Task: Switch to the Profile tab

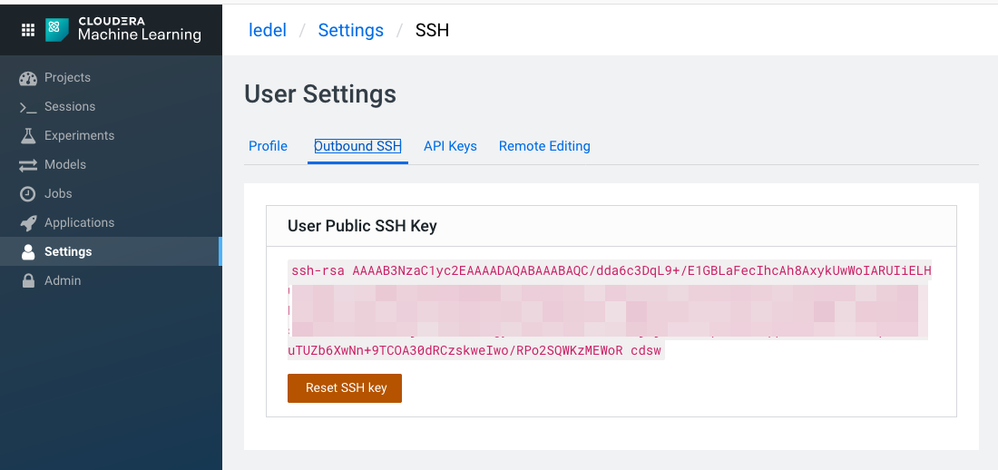Action: tap(268, 146)
